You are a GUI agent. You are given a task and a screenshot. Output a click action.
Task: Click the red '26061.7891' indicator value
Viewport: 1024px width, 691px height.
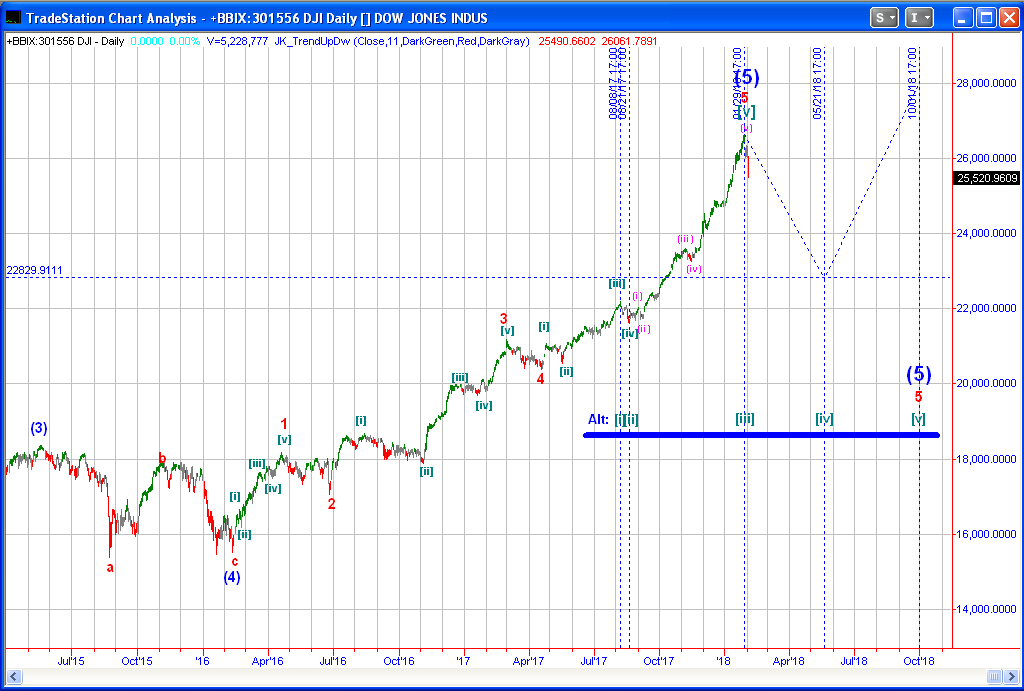pyautogui.click(x=630, y=41)
